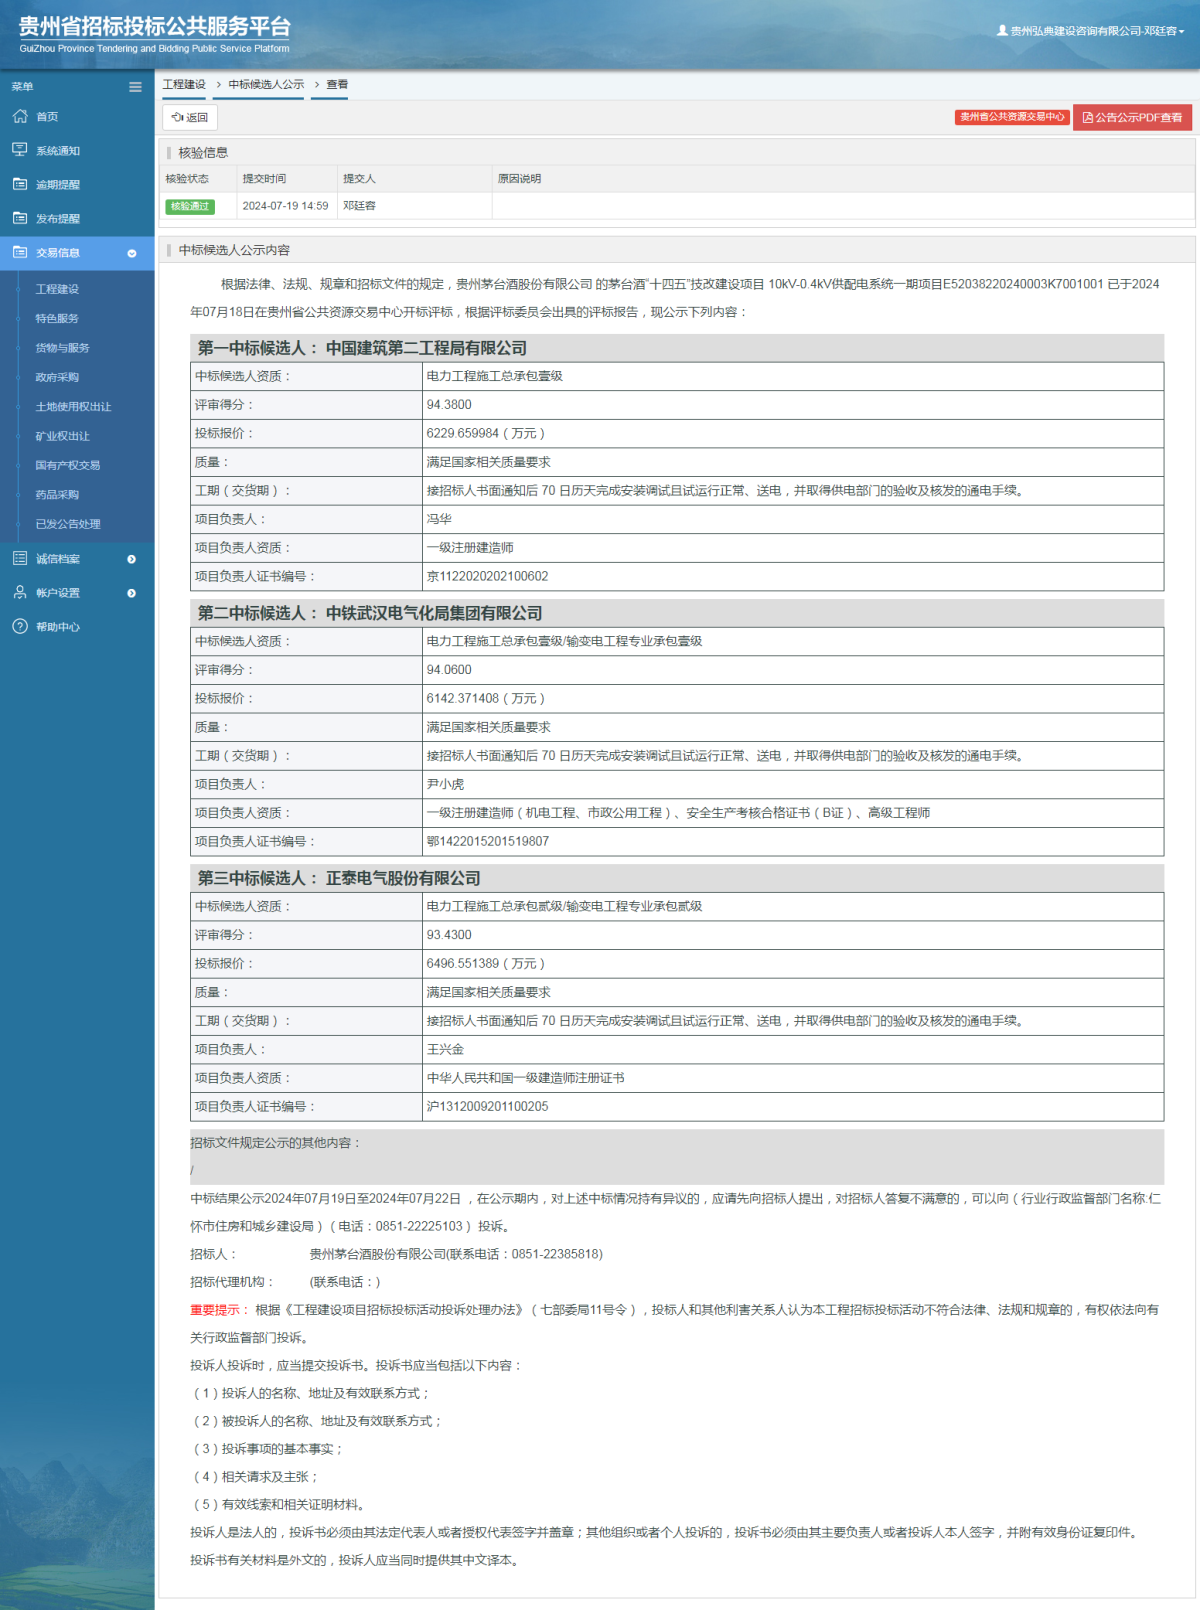Click the list icon beside 诚信档案
Image resolution: width=1200 pixels, height=1610 pixels.
[x=20, y=558]
